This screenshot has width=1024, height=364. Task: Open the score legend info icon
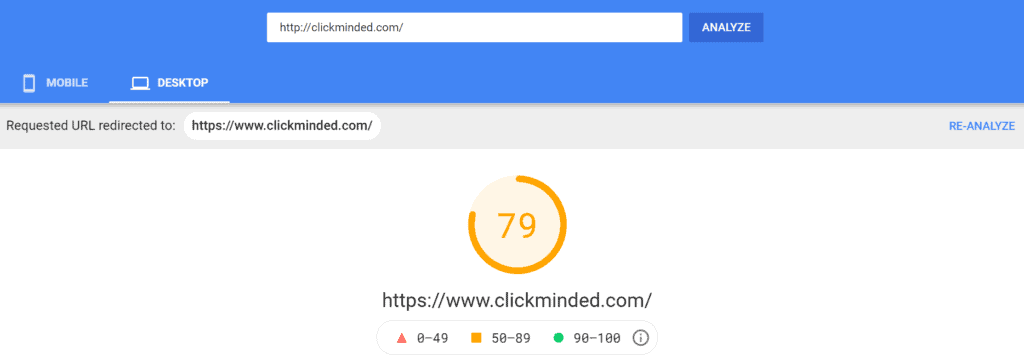[x=641, y=338]
